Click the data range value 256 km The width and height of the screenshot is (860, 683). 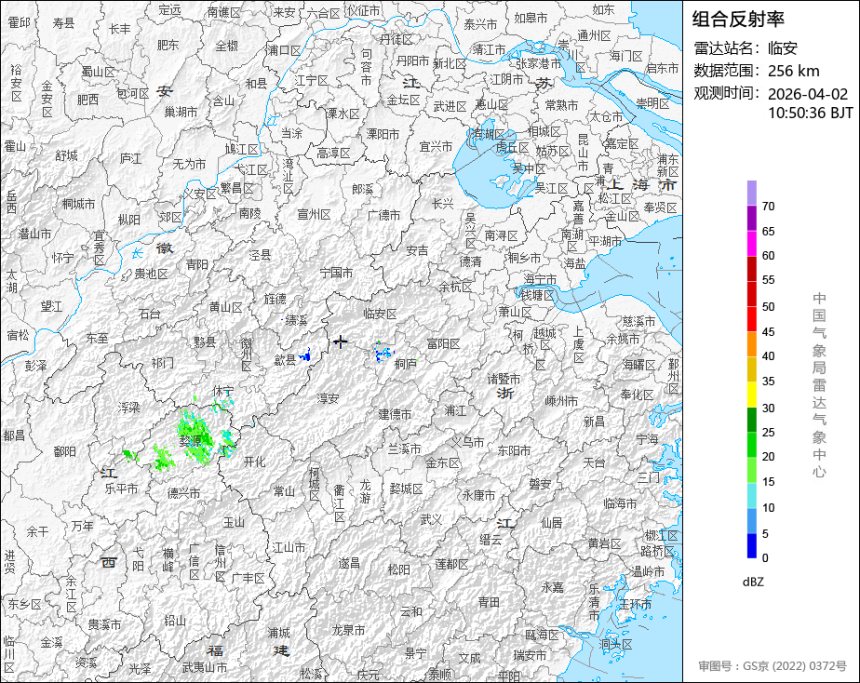(793, 71)
